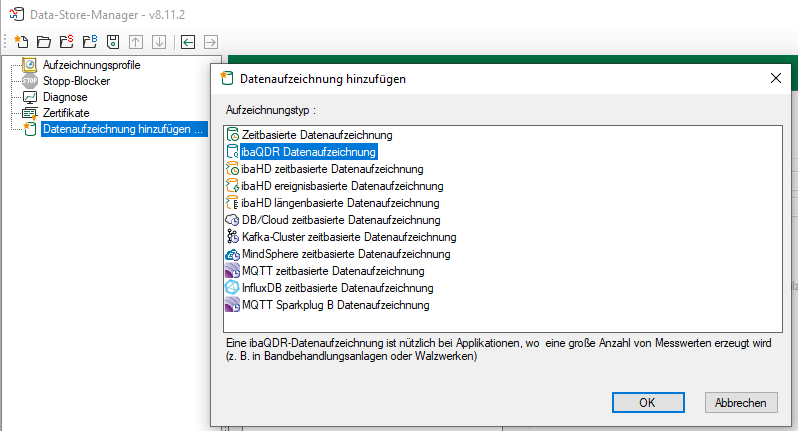Click the purple MQTT zeitbasierte icon
Image resolution: width=798 pixels, height=431 pixels.
pos(233,271)
